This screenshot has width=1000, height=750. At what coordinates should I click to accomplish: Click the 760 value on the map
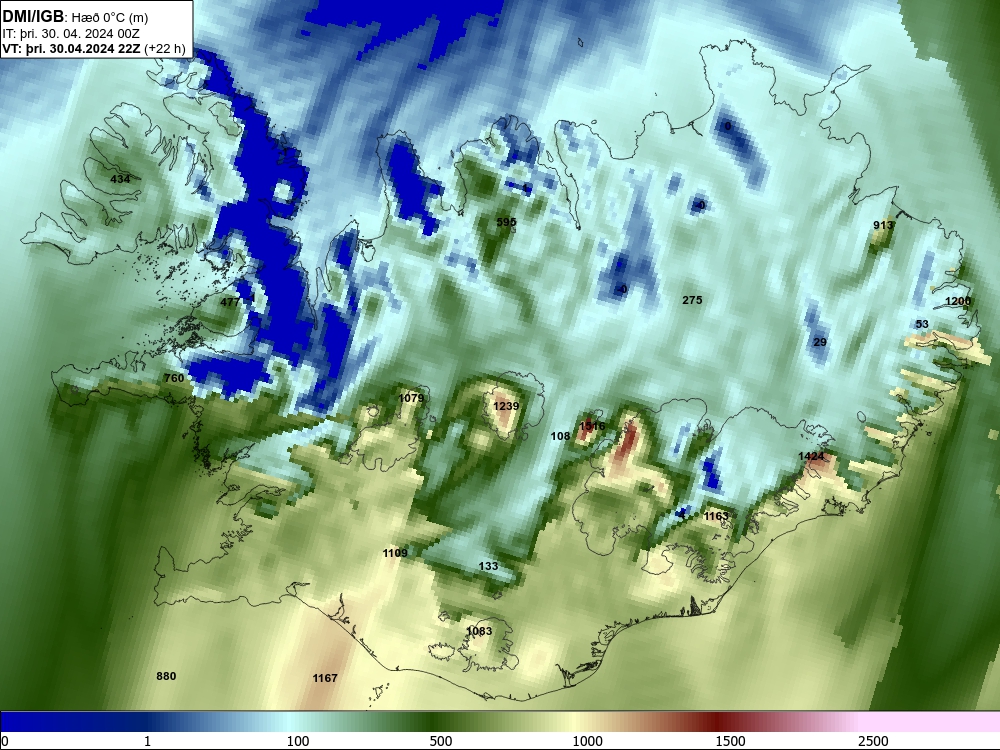(x=173, y=378)
